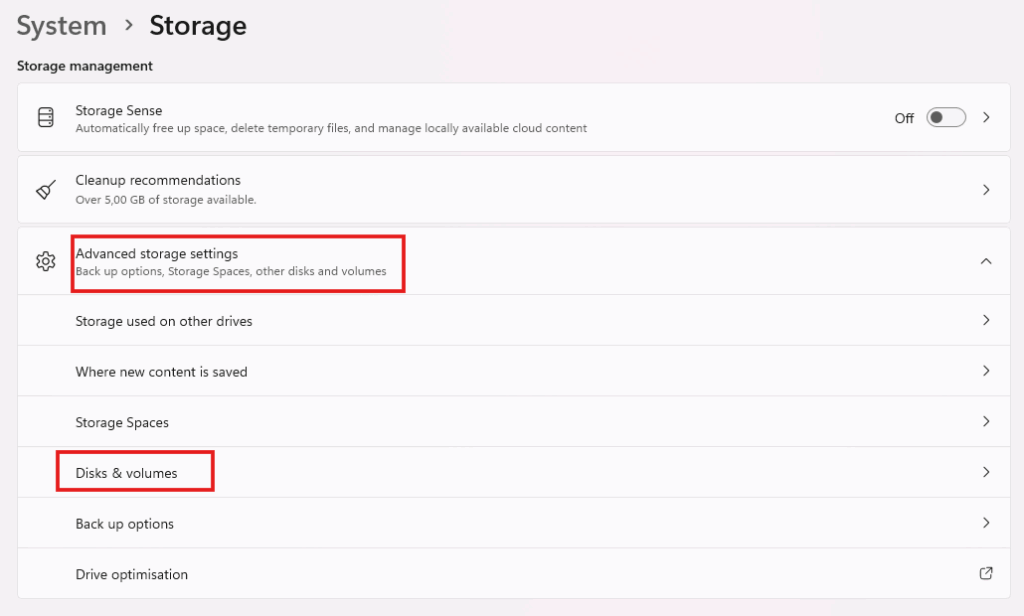Open Disks & volumes
Screen dimensions: 1024x616
pos(513,472)
